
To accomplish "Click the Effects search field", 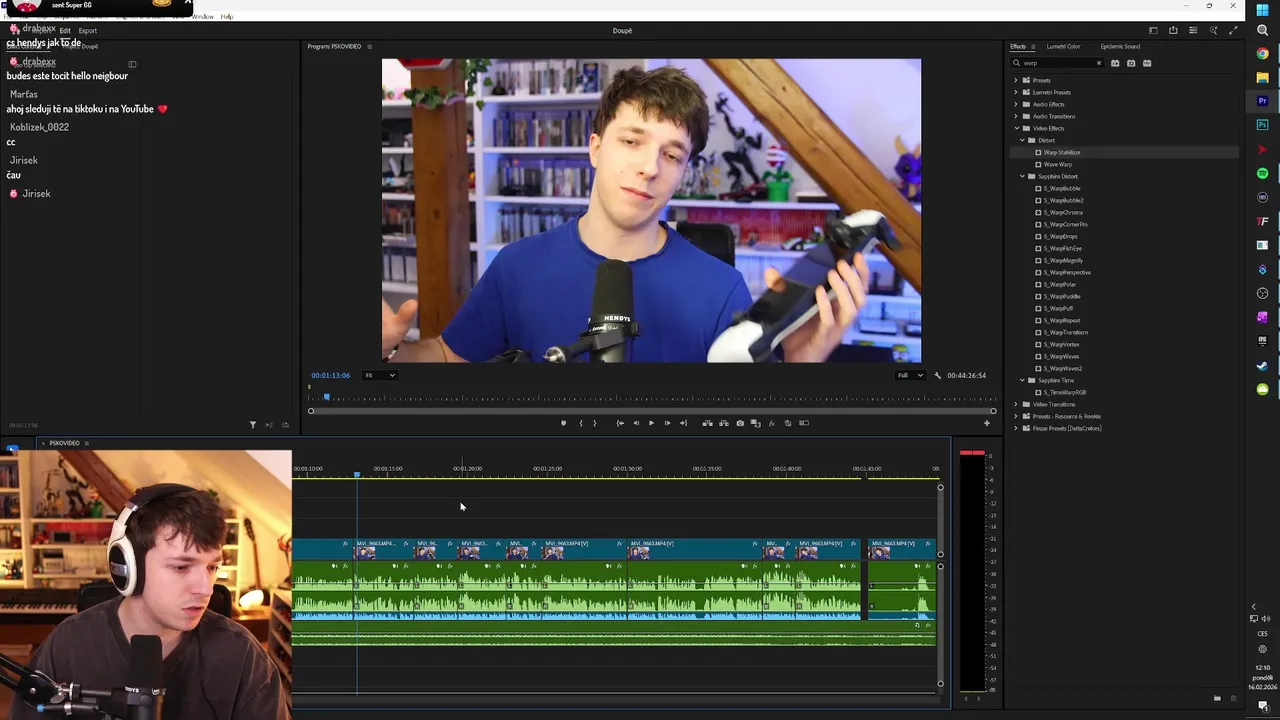I will 1056,63.
